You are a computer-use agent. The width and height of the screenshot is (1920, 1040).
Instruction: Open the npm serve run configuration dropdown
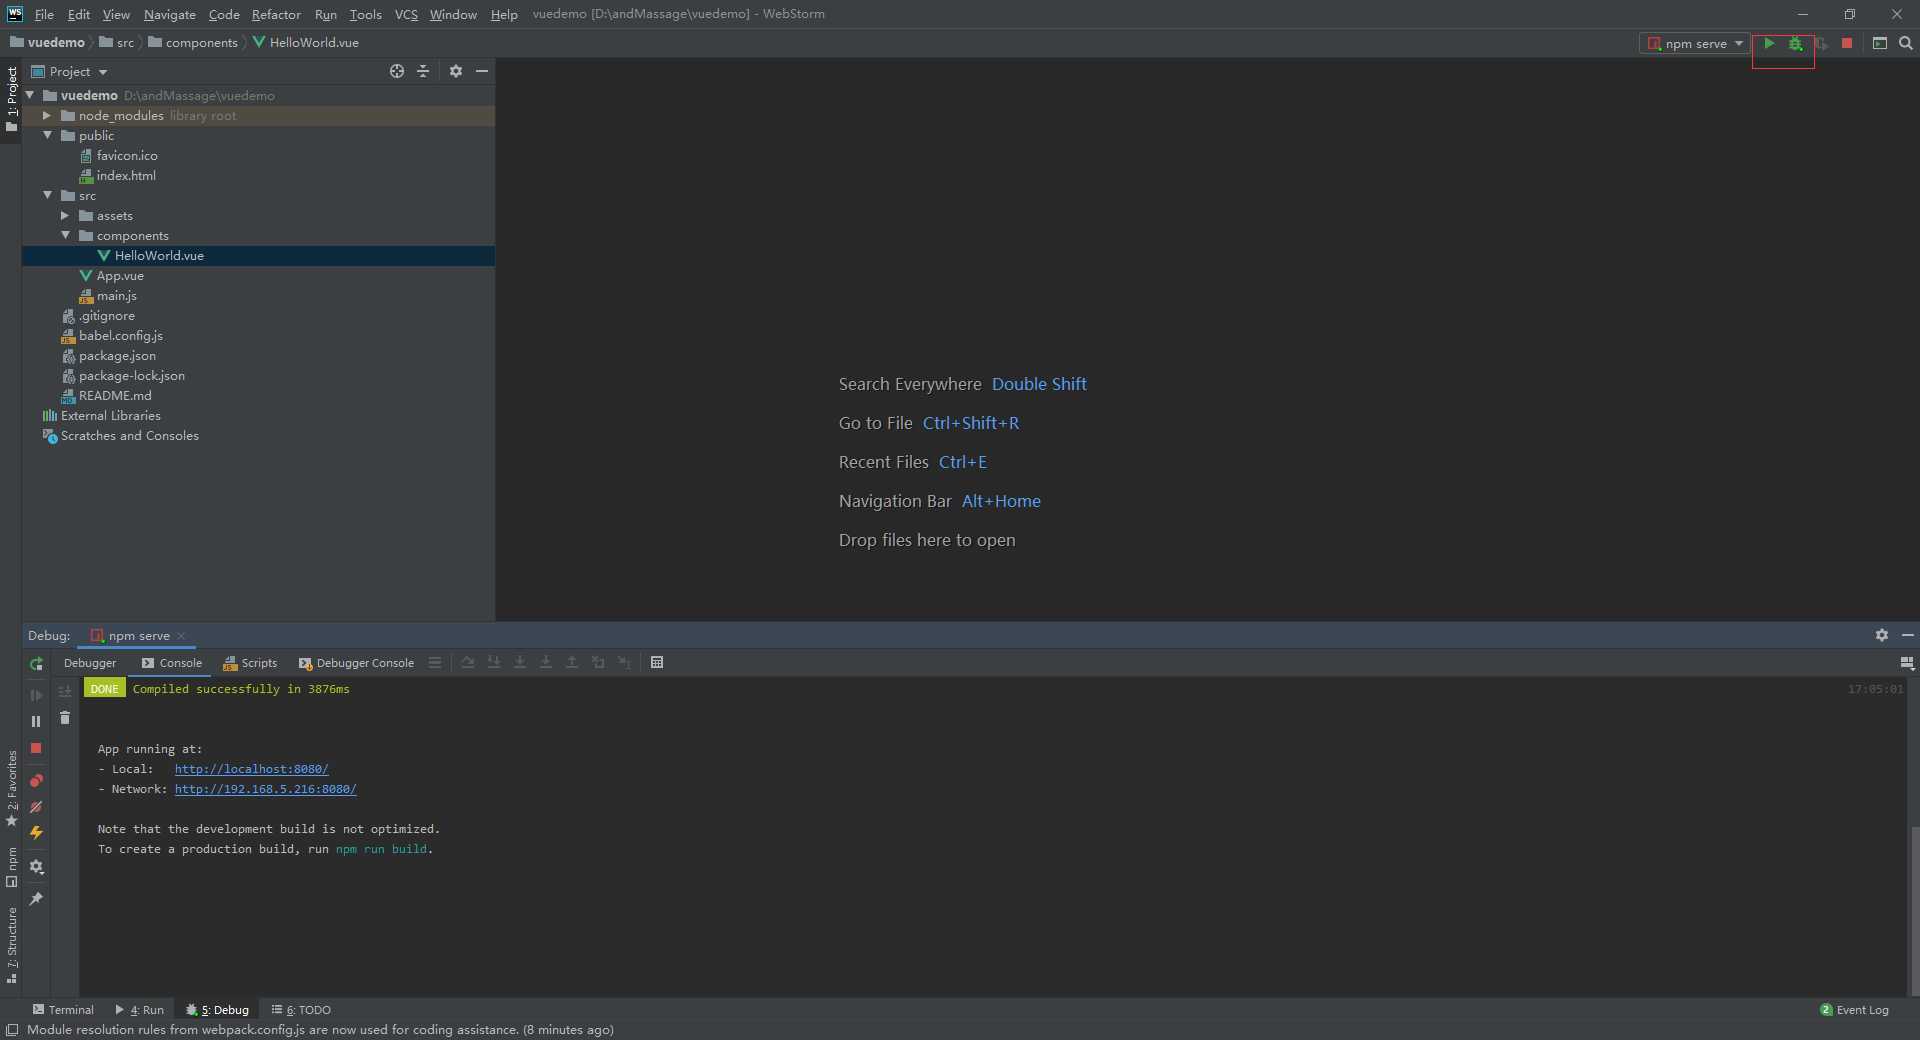click(x=1695, y=43)
